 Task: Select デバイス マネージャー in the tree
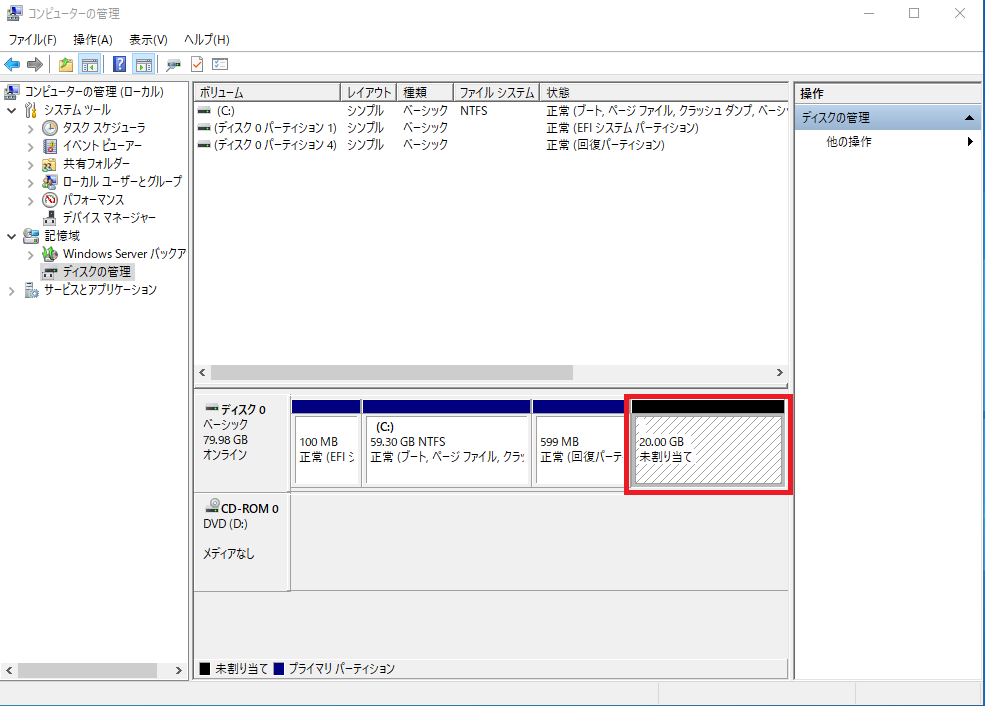point(108,218)
